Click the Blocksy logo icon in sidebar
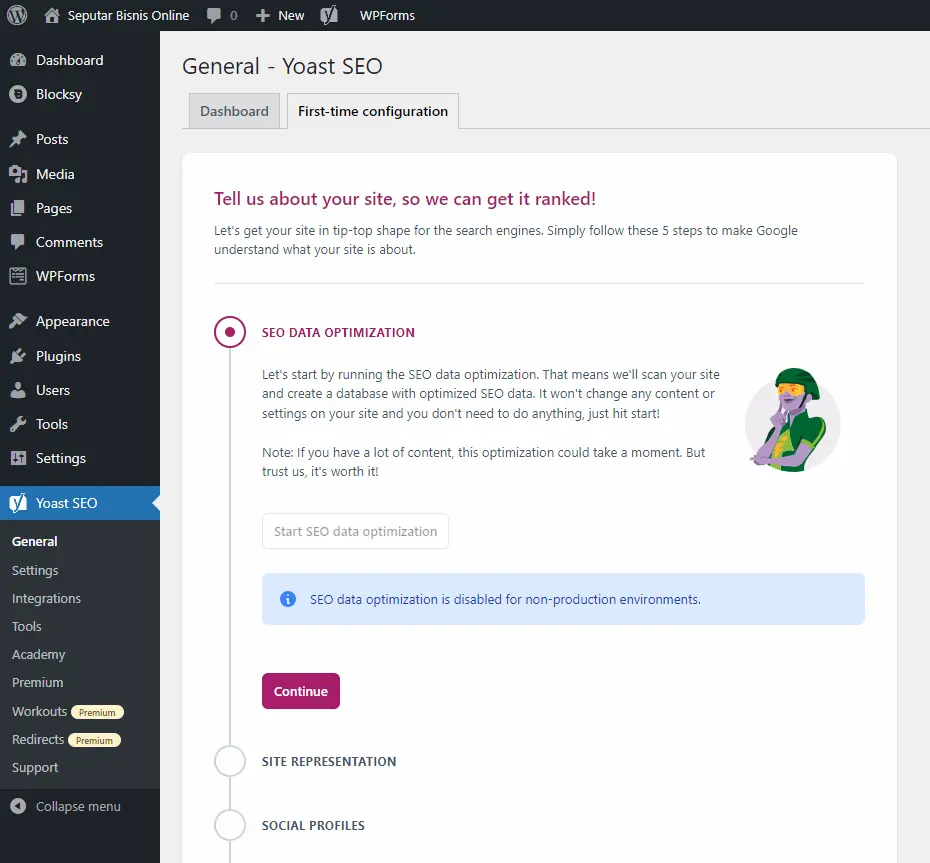 [x=18, y=94]
